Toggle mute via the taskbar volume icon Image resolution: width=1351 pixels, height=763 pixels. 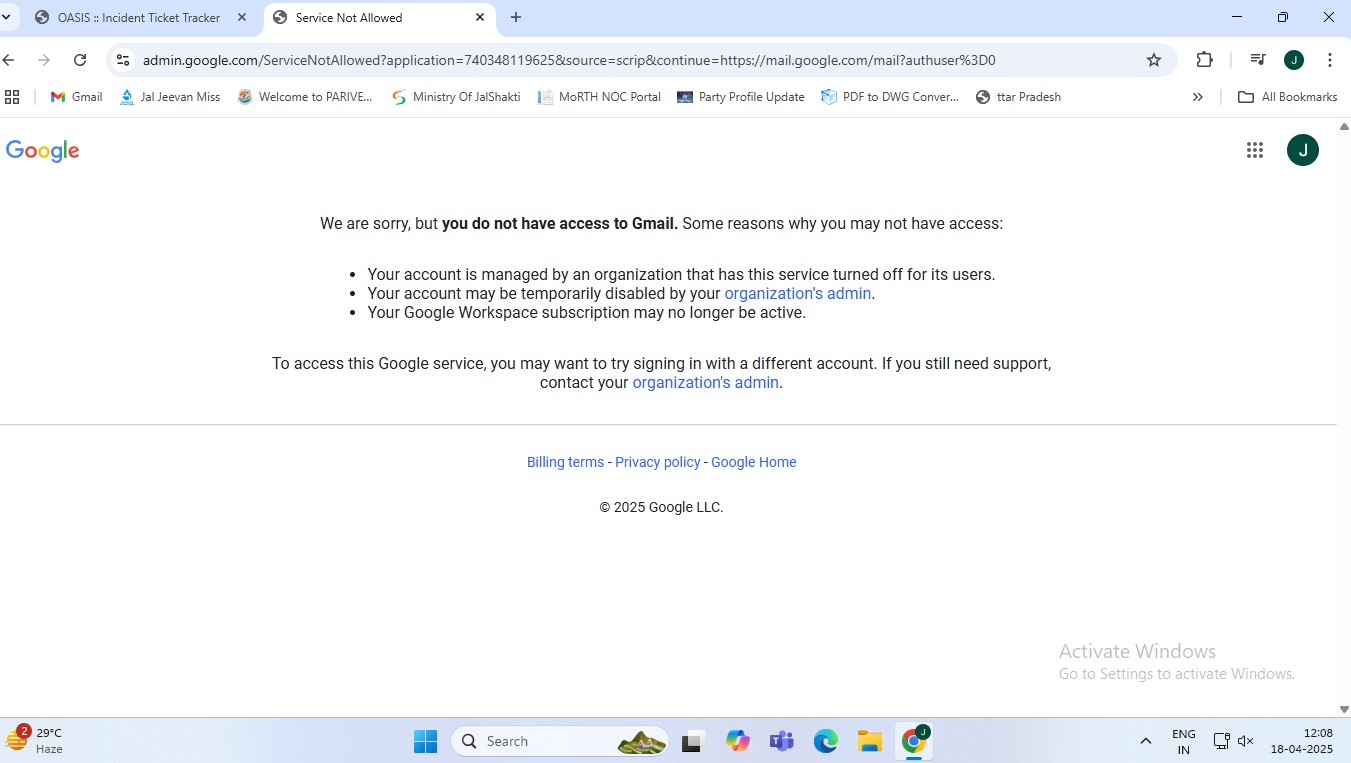tap(1246, 741)
